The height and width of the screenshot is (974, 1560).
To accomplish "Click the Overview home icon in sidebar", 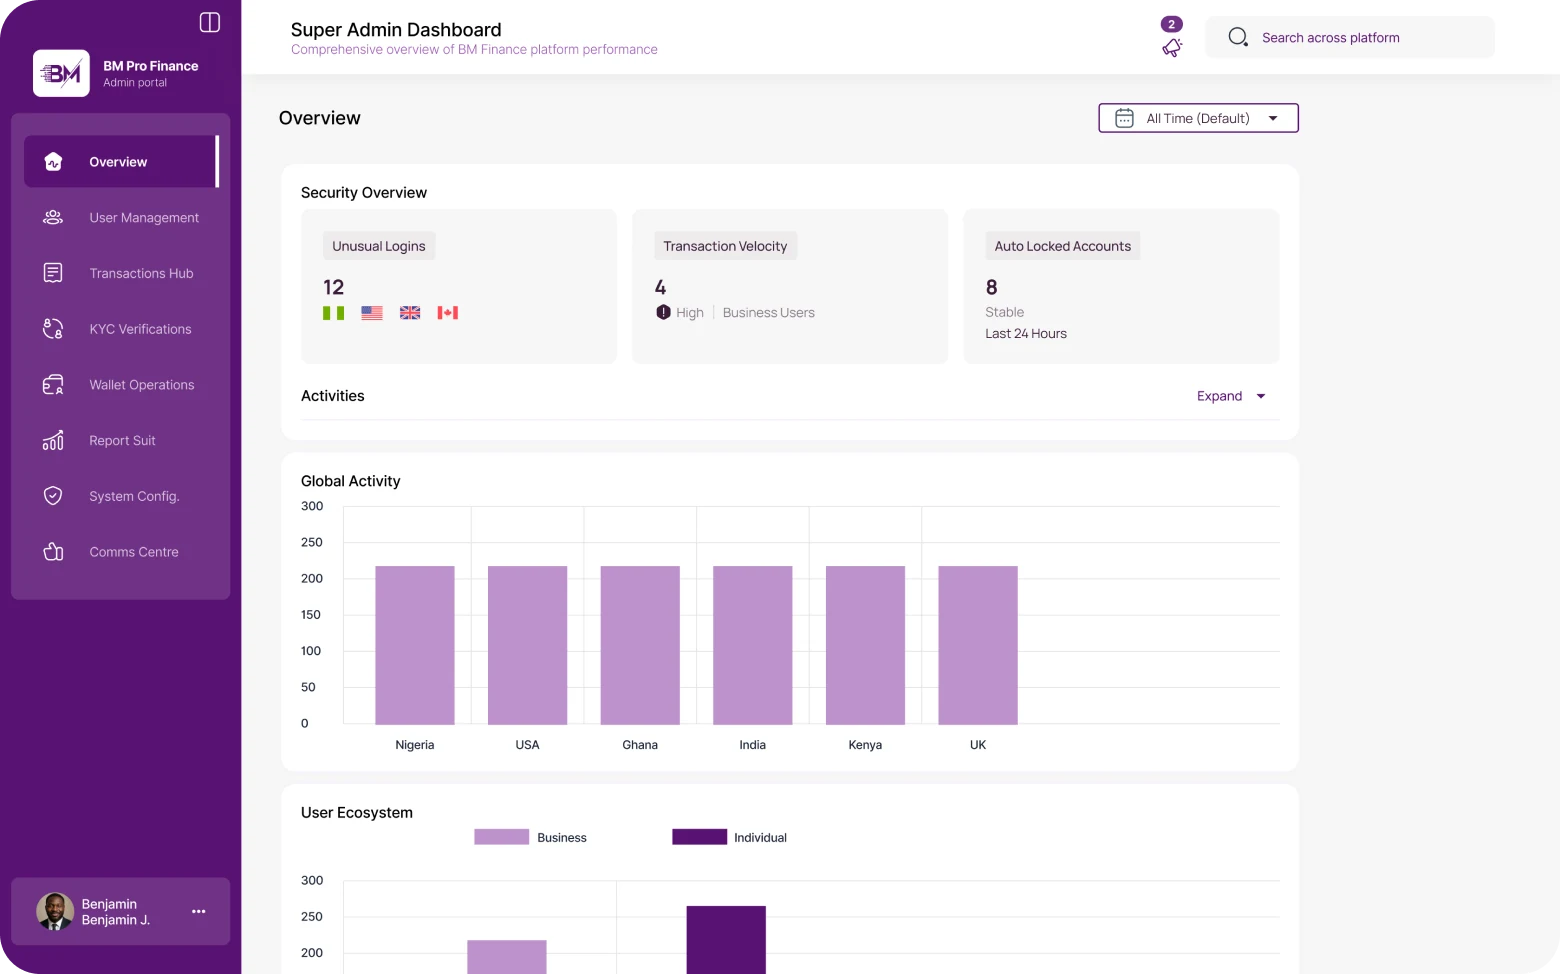I will 54,161.
